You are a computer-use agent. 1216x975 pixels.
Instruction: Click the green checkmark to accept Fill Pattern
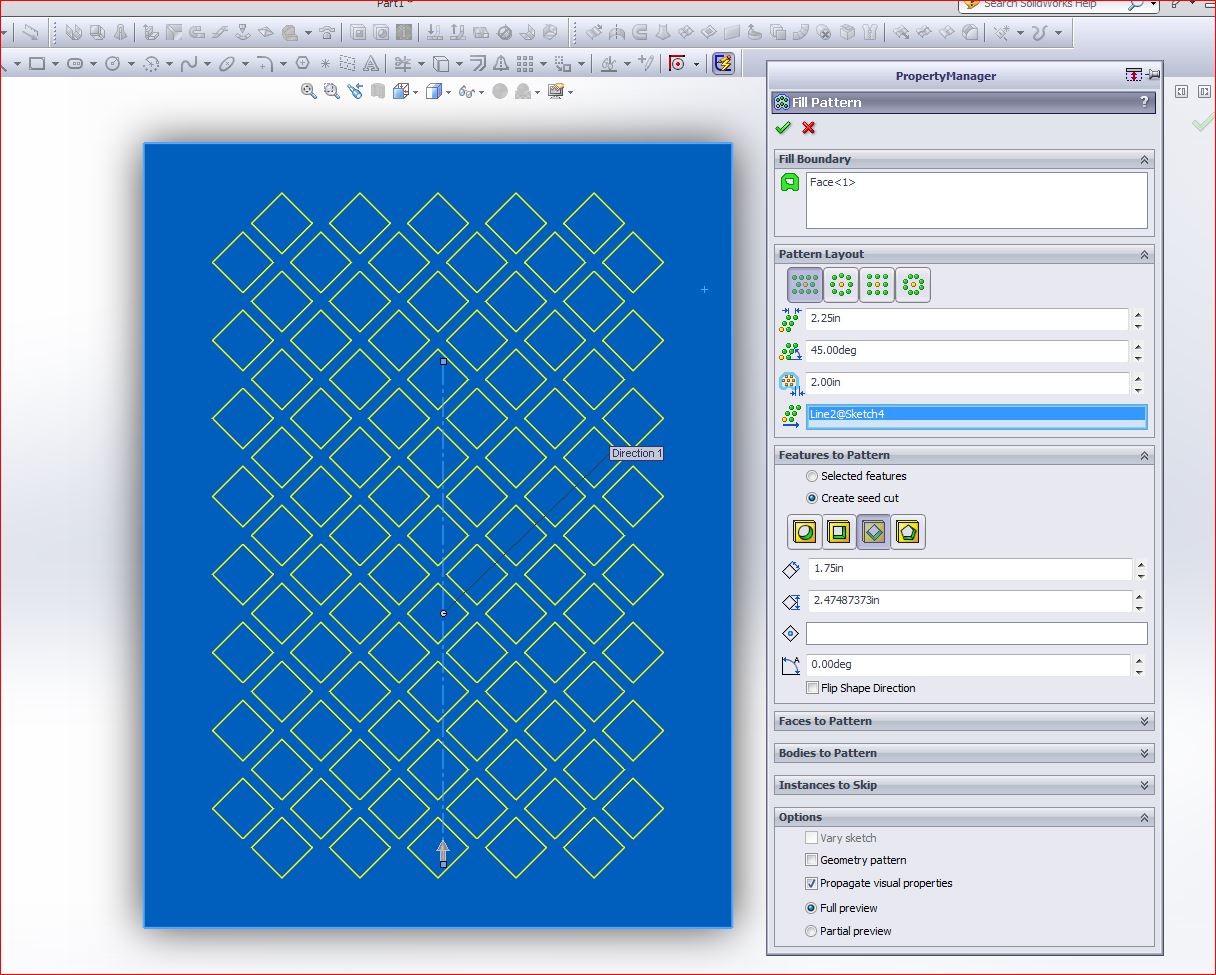pyautogui.click(x=783, y=128)
